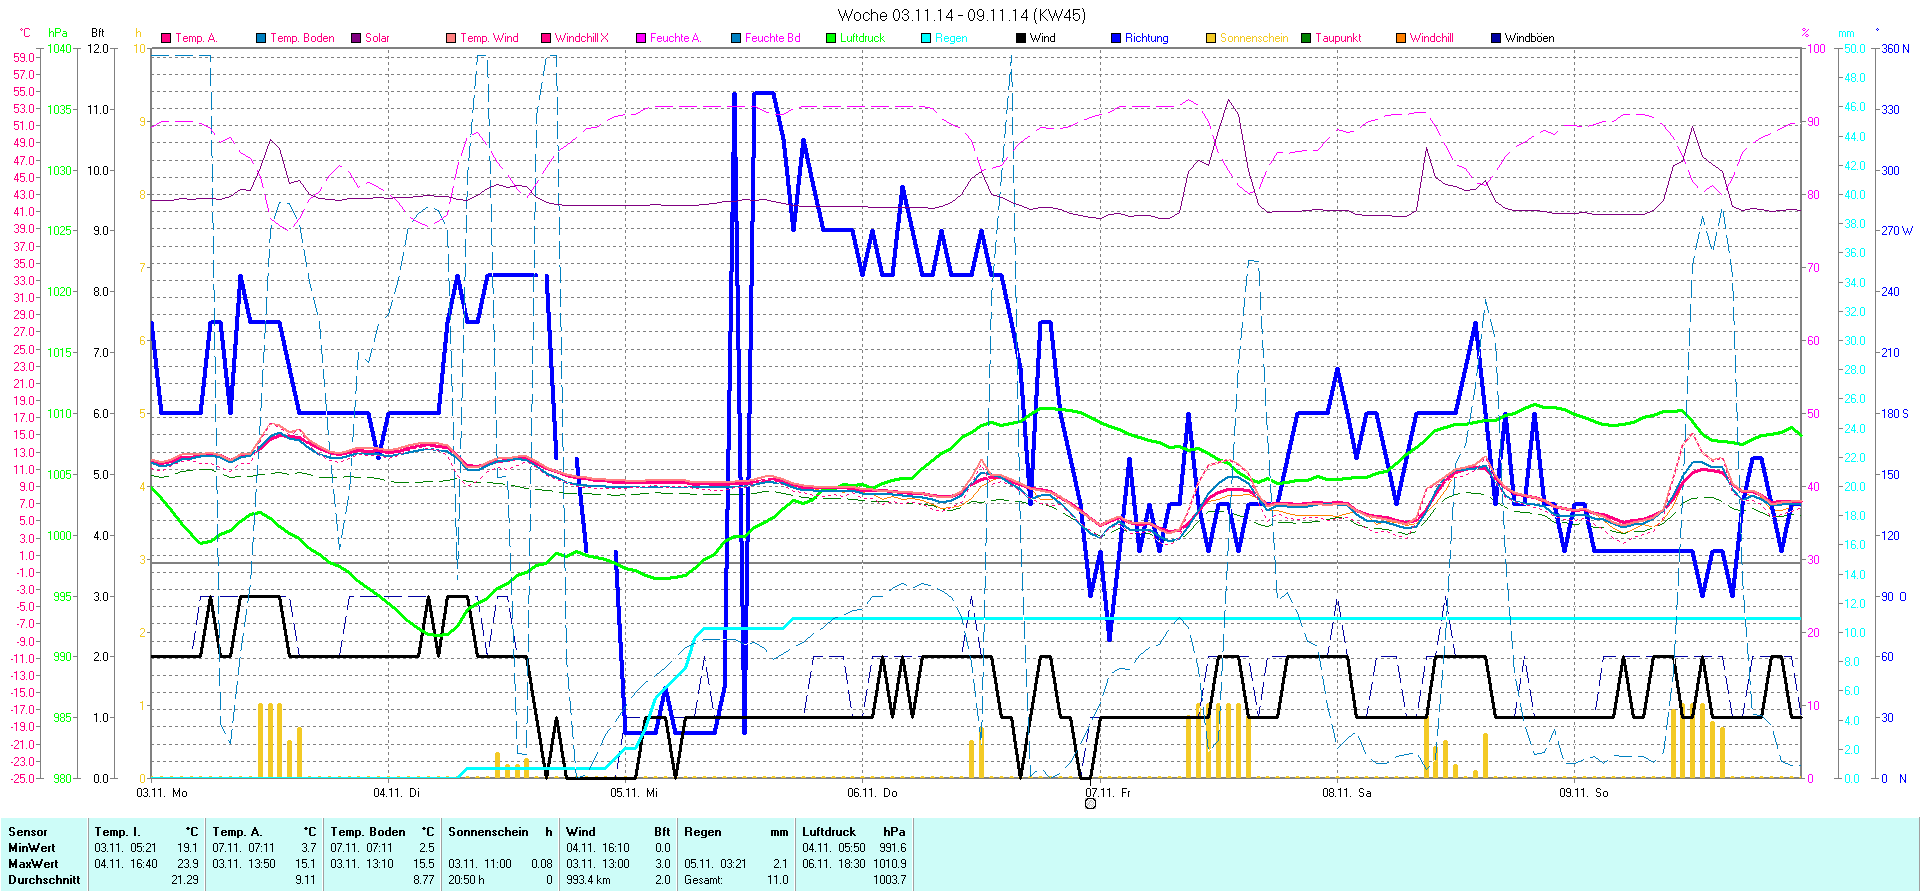Click the 08.11. Sa date label
The image size is (1920, 891).
1346,793
